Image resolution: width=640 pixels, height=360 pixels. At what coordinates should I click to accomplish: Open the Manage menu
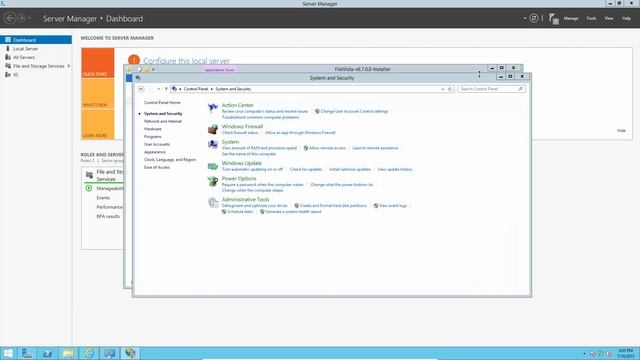click(x=571, y=18)
